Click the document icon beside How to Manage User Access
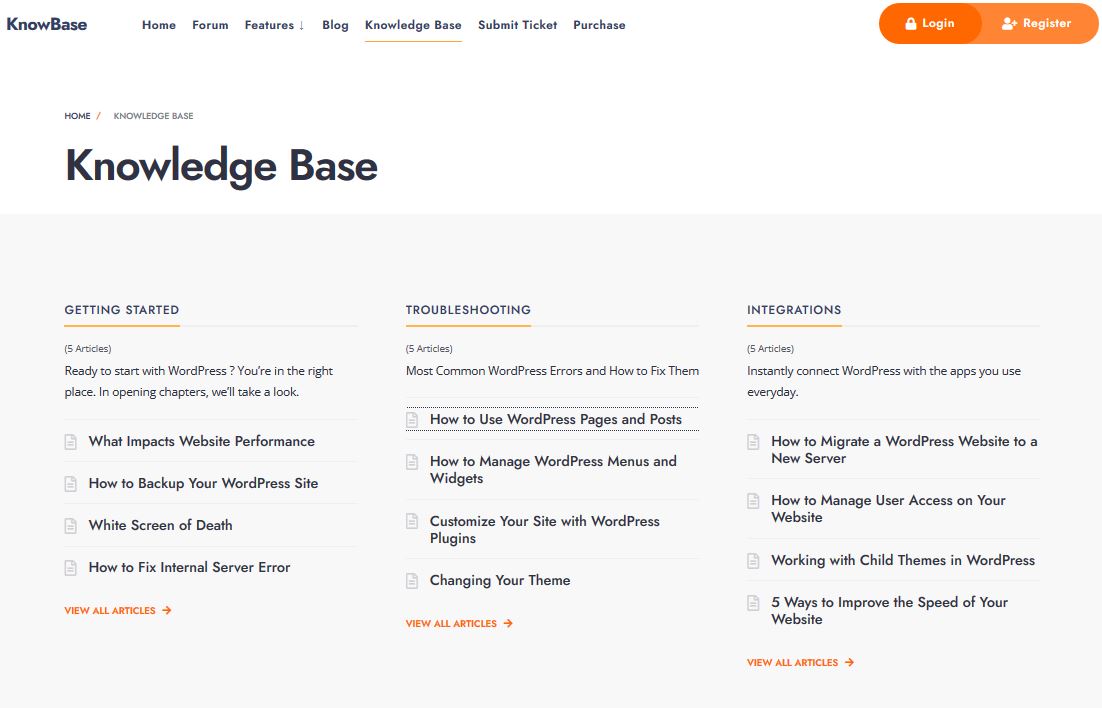The image size is (1102, 708). coord(753,501)
